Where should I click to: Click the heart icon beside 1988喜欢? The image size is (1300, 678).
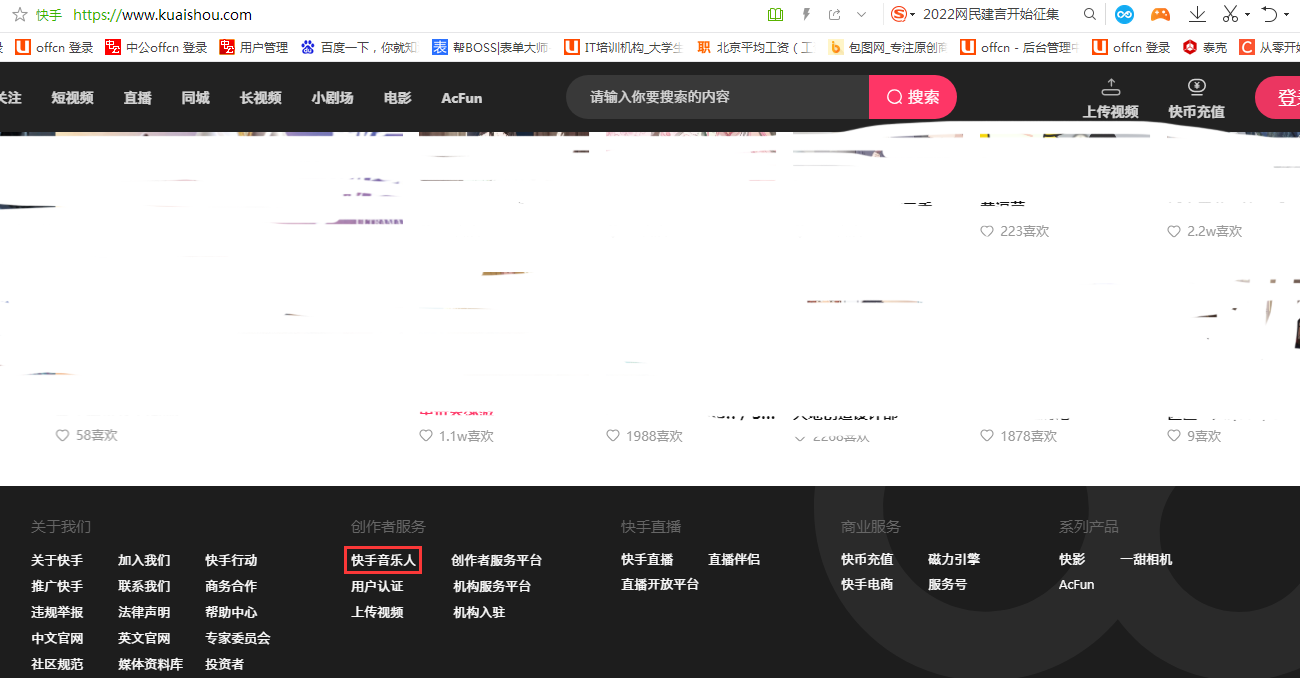tap(613, 436)
